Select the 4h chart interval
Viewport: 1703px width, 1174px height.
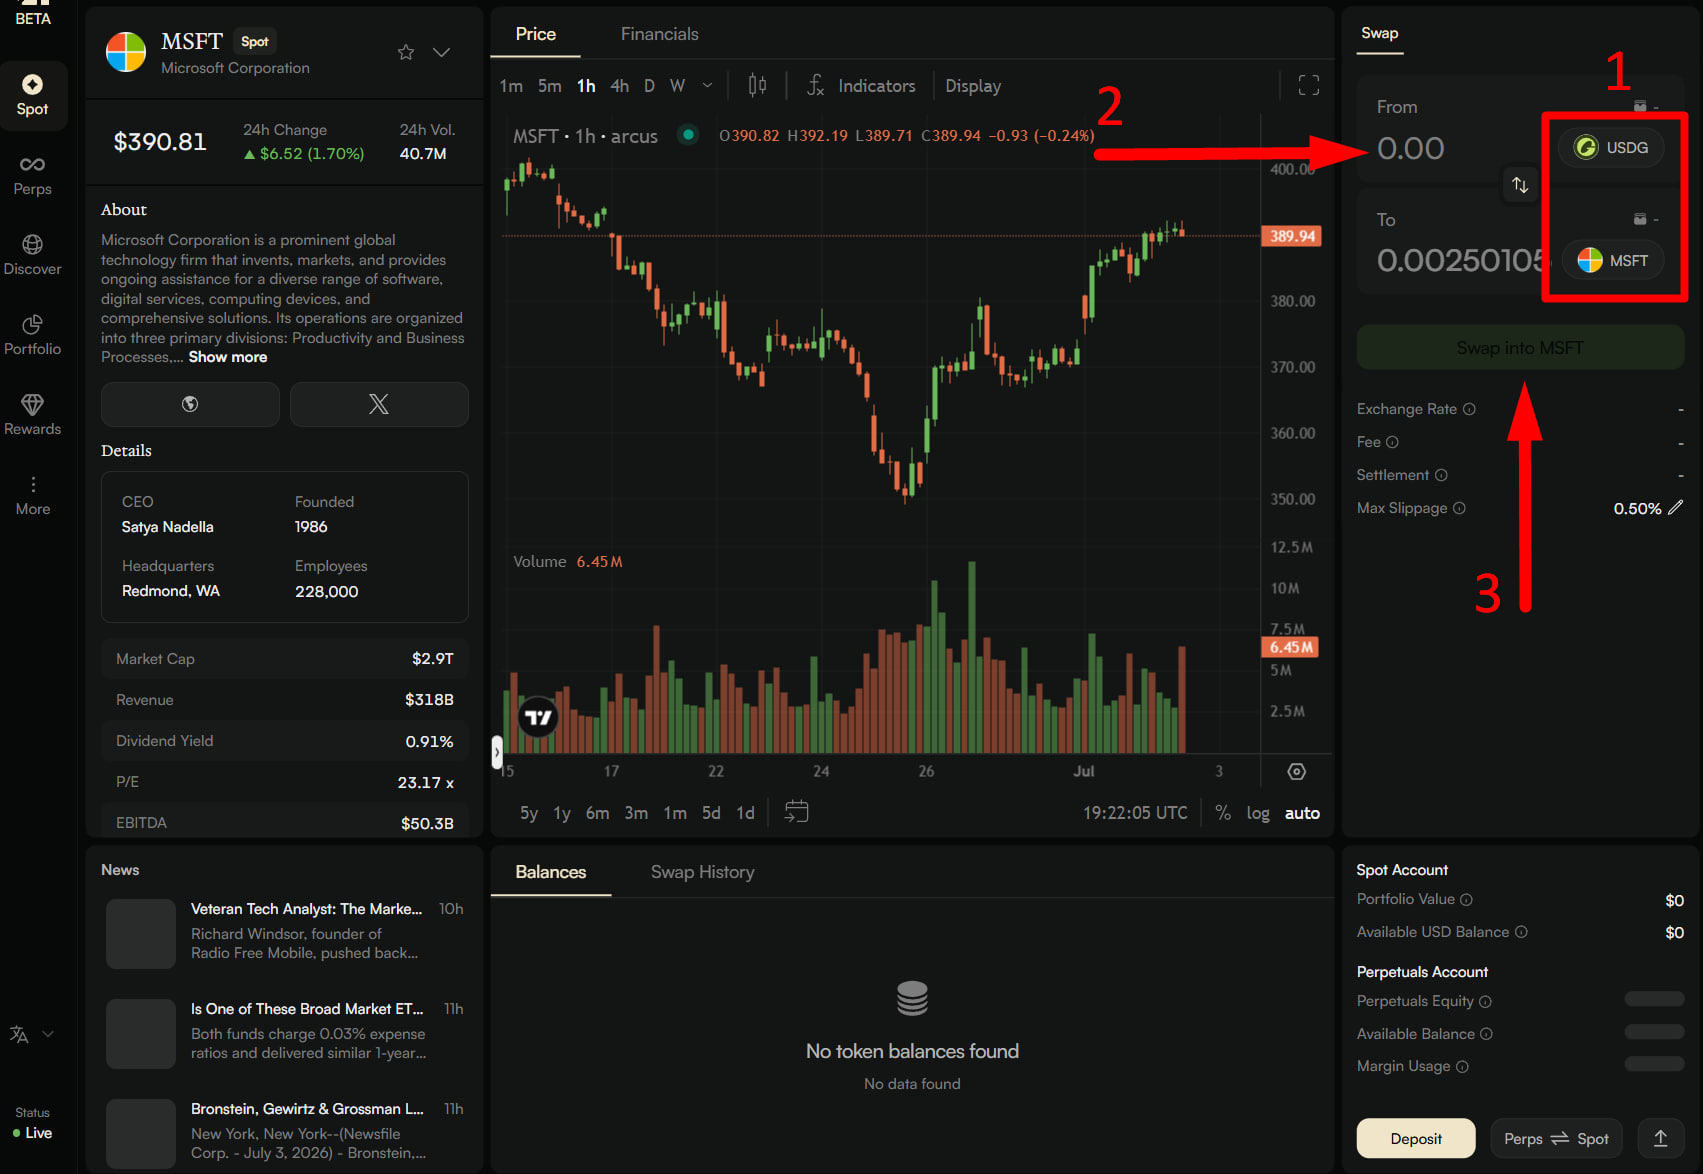620,86
